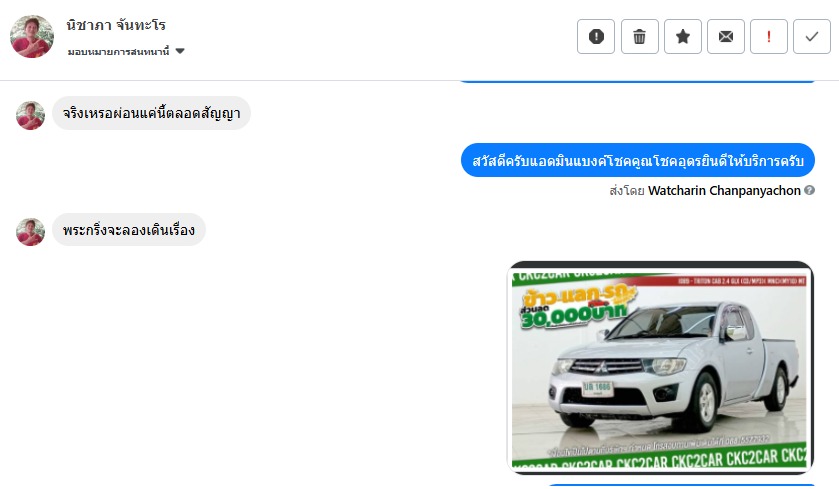The width and height of the screenshot is (839, 489).
Task: Open the silver pickup truck image
Action: (x=660, y=368)
